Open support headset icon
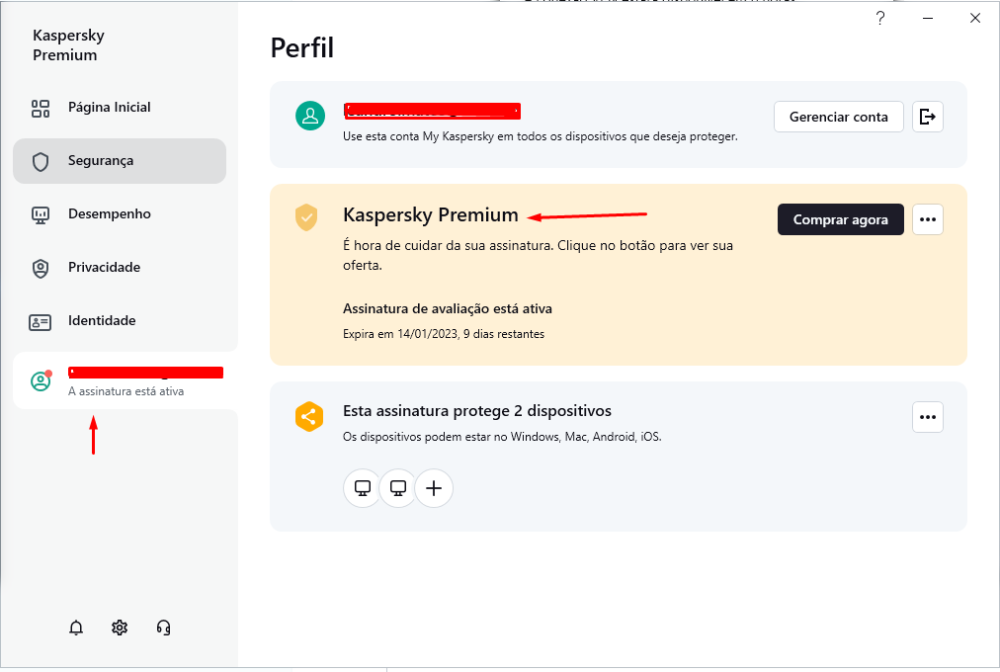Screen dimensions: 1000x672 click(164, 628)
